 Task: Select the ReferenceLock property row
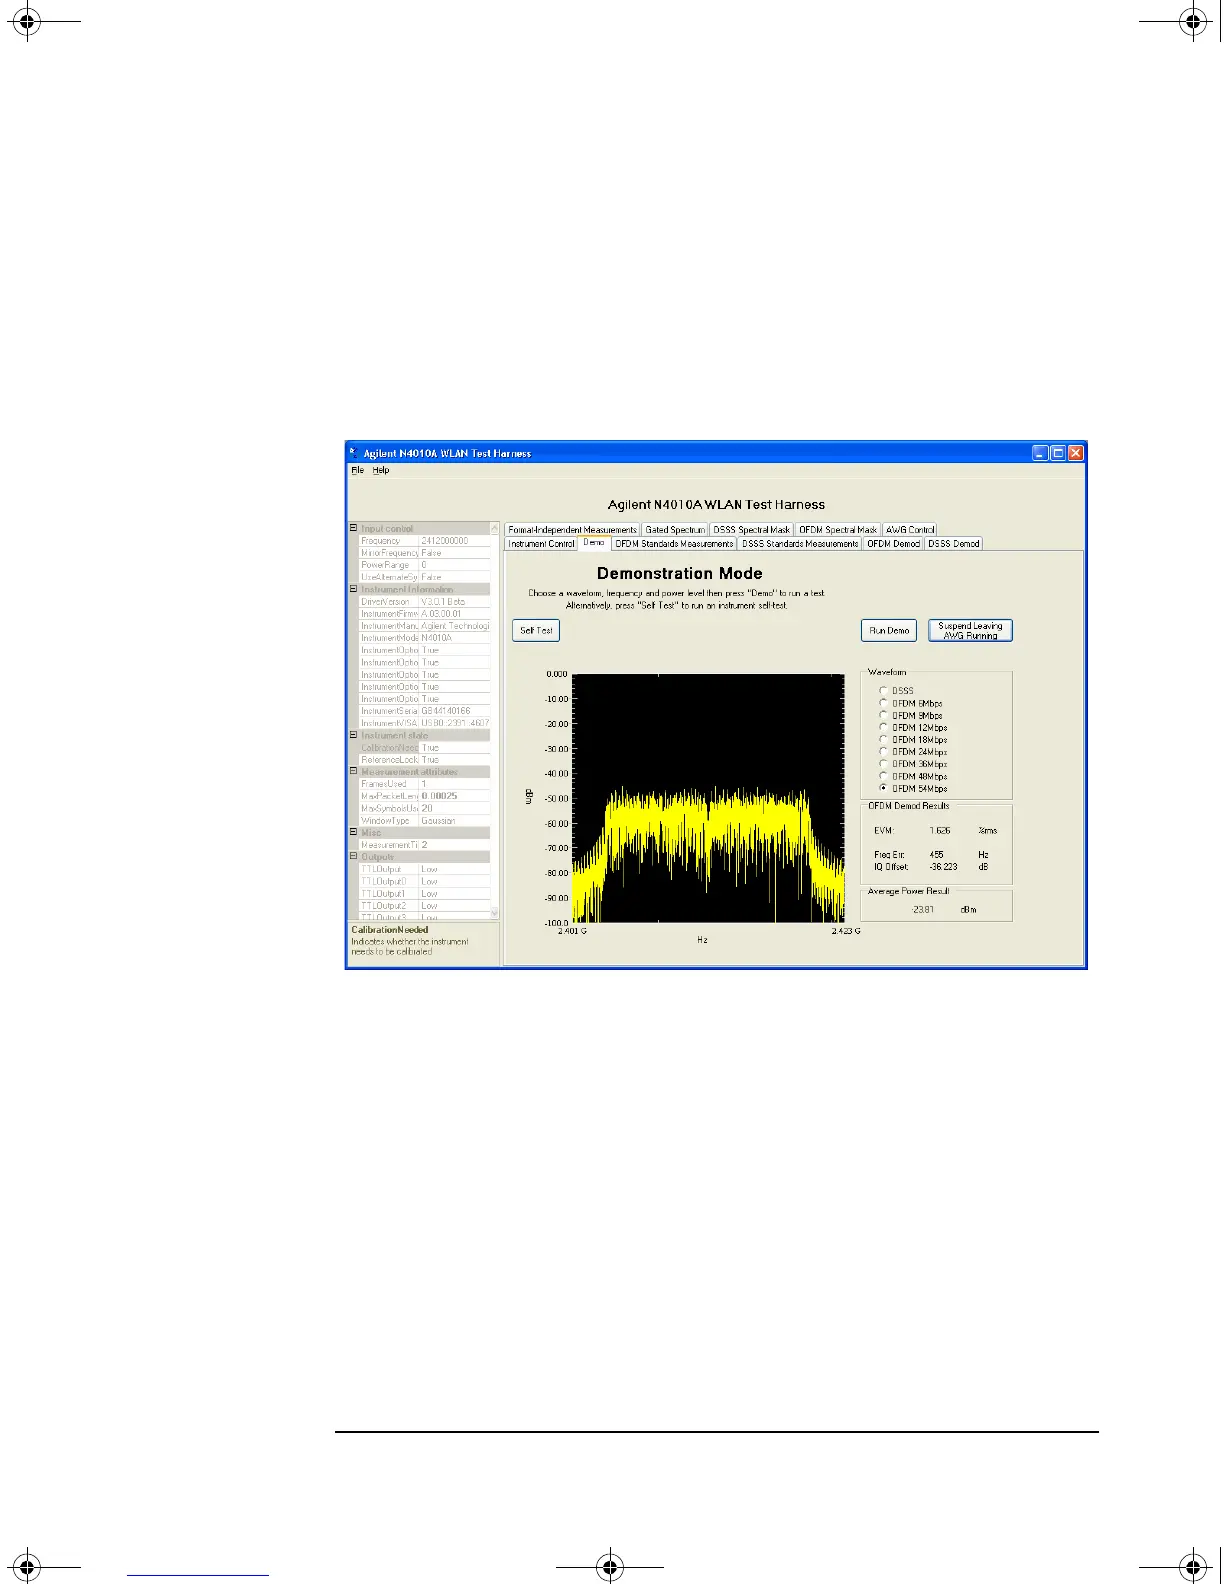(x=424, y=760)
